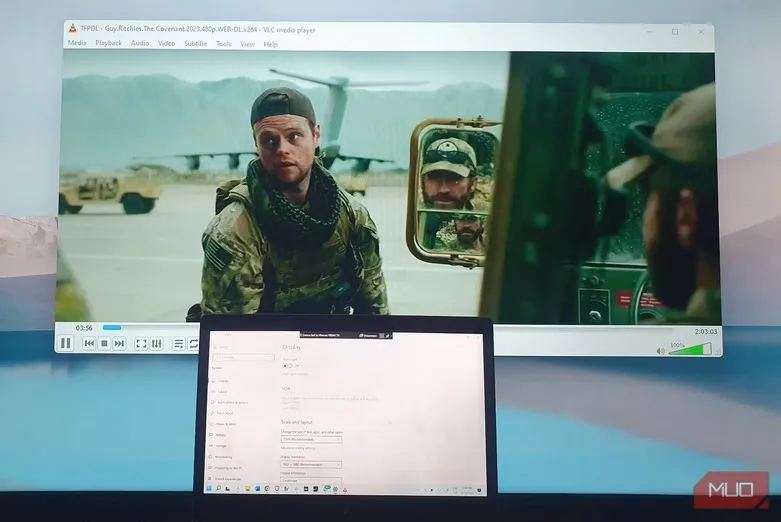Pause the video in VLC
781x522 pixels.
coord(65,343)
